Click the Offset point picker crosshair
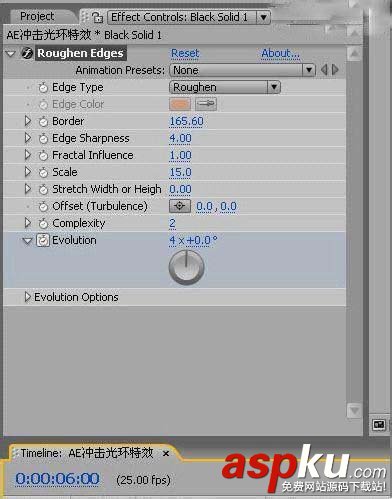 pyautogui.click(x=180, y=206)
